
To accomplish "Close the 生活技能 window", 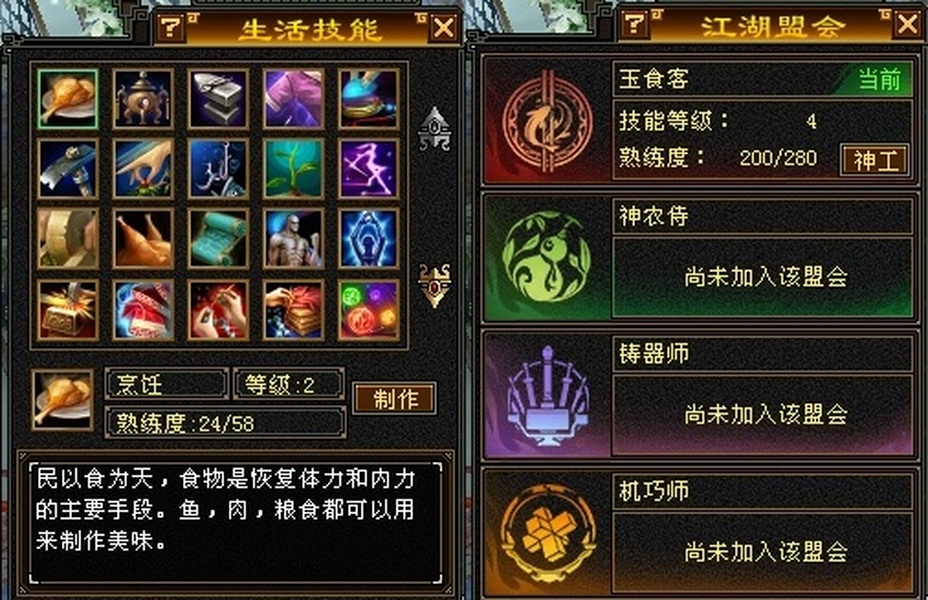I will point(443,27).
